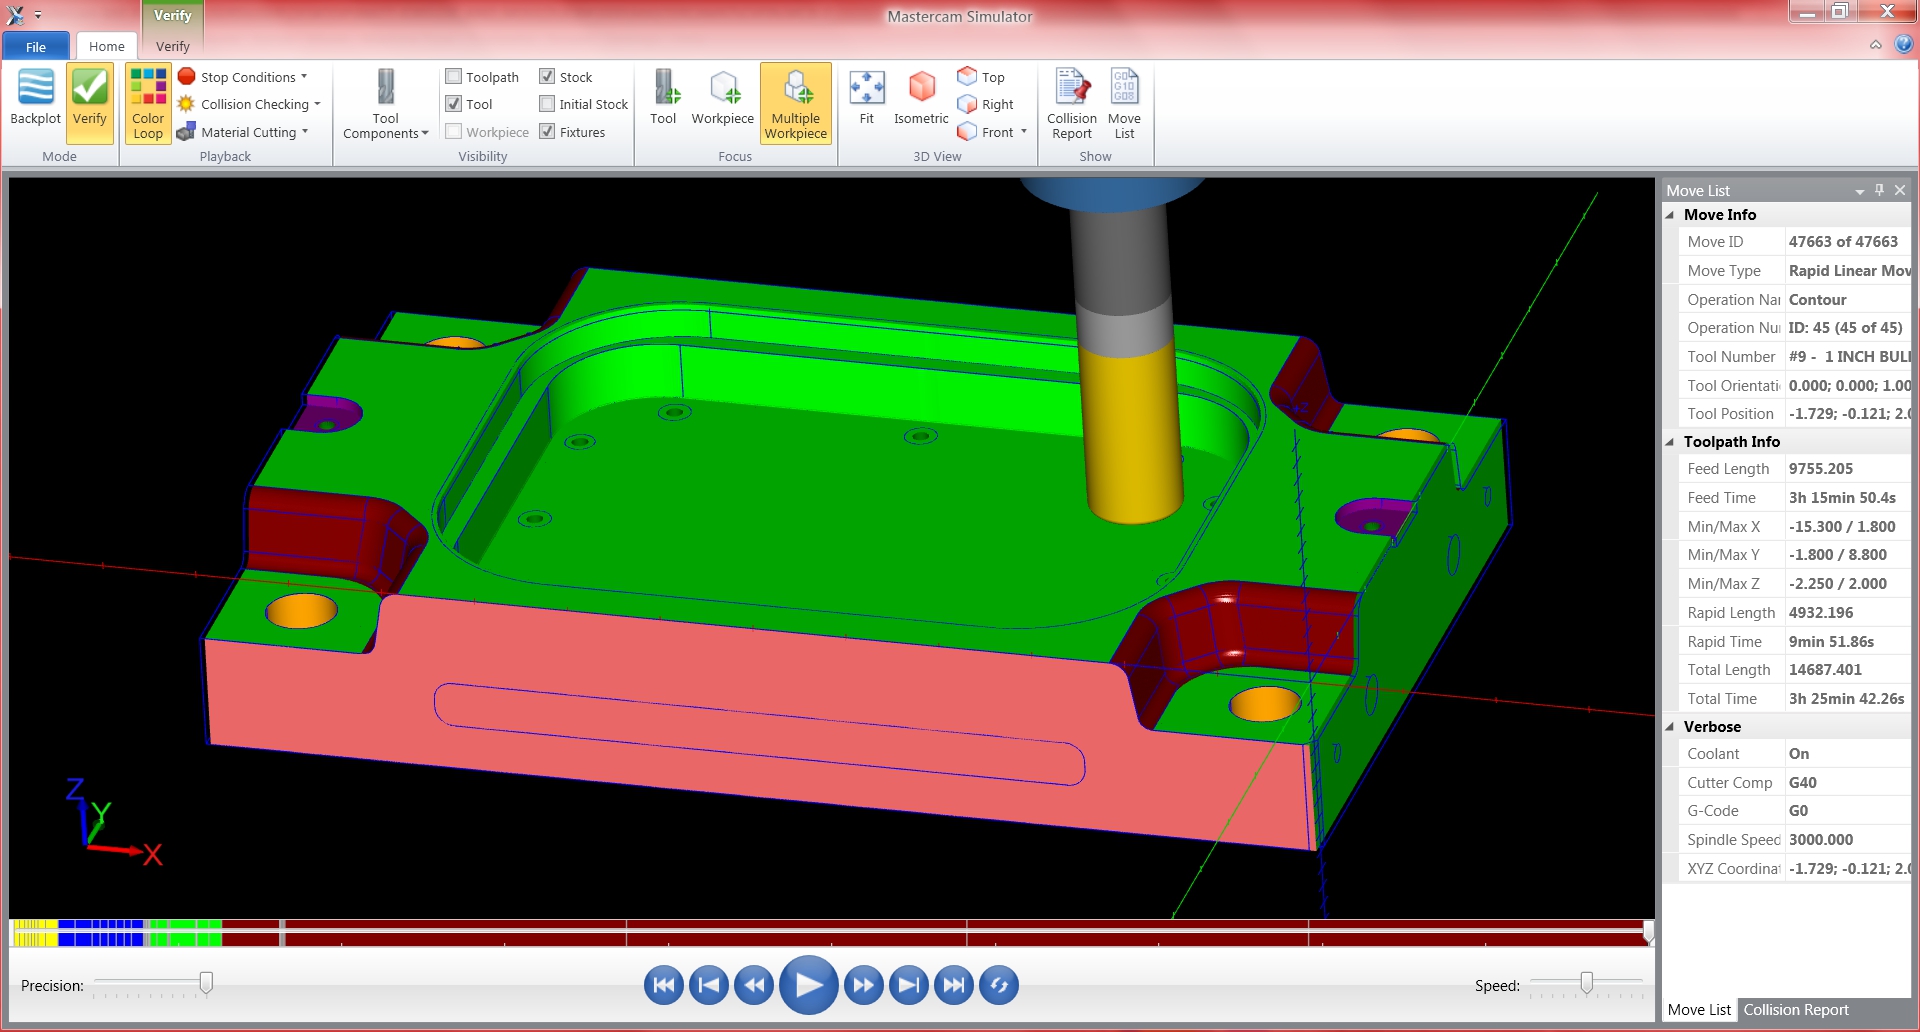The height and width of the screenshot is (1032, 1920).
Task: Adjust the Speed slider handle
Action: [1586, 983]
